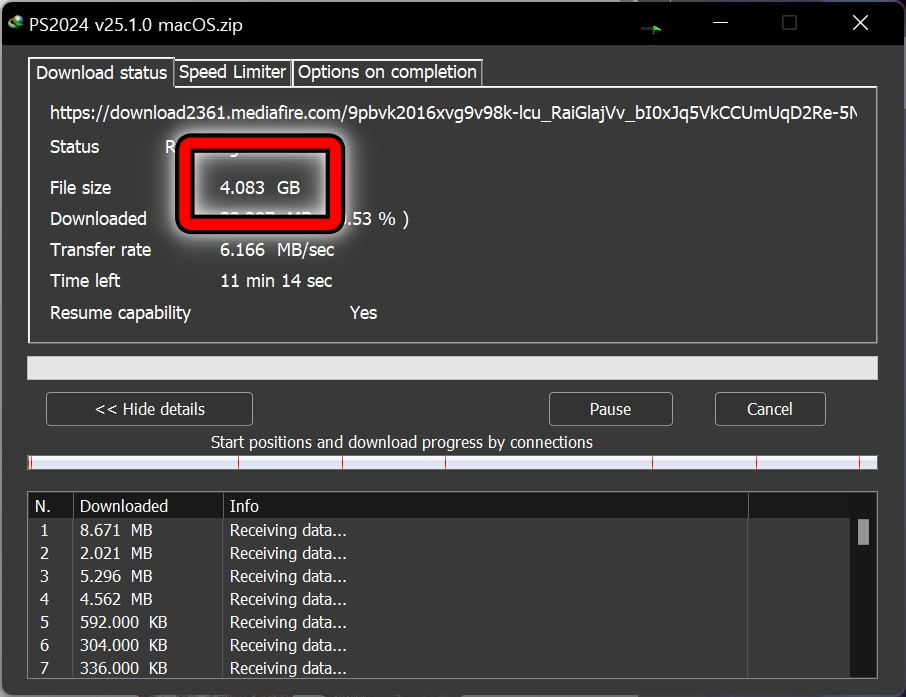Click the IDM icon in title bar

point(15,23)
